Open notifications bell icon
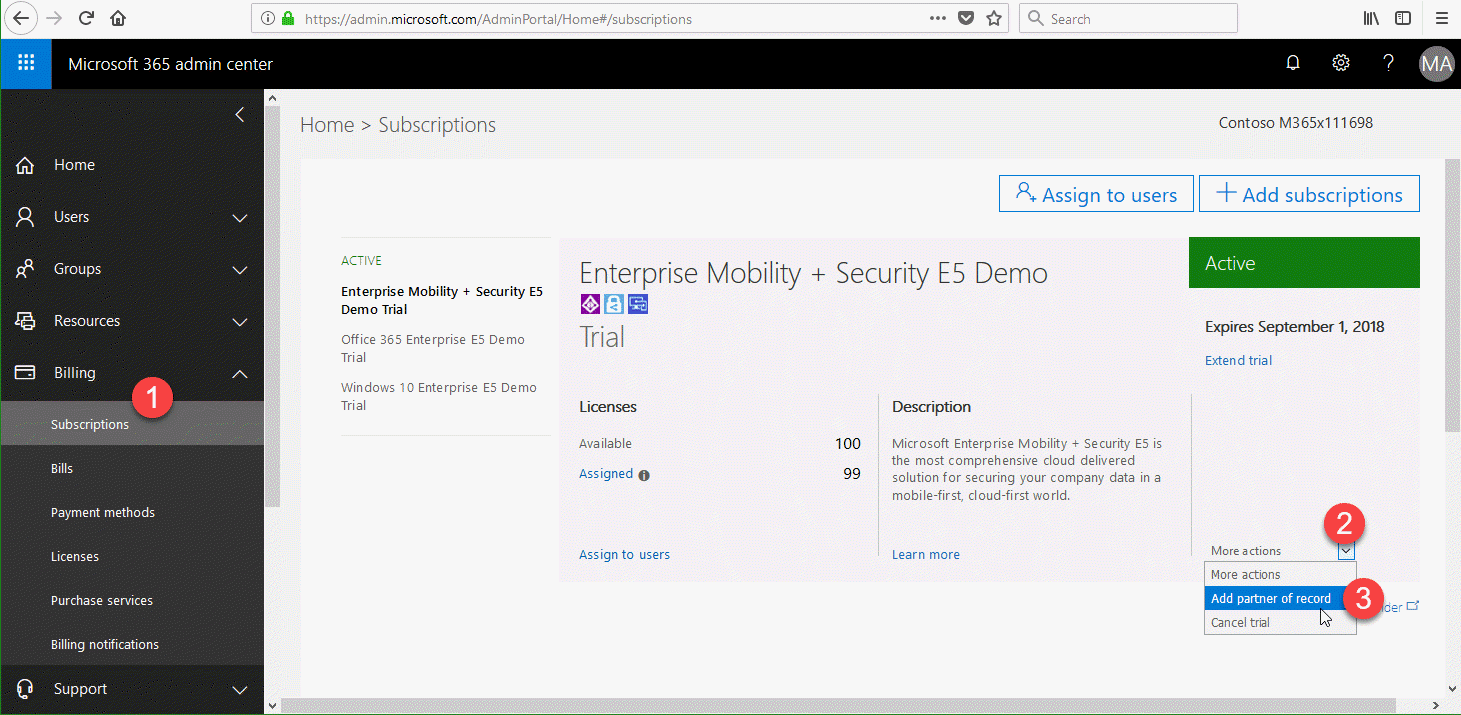The height and width of the screenshot is (715, 1461). [1293, 64]
